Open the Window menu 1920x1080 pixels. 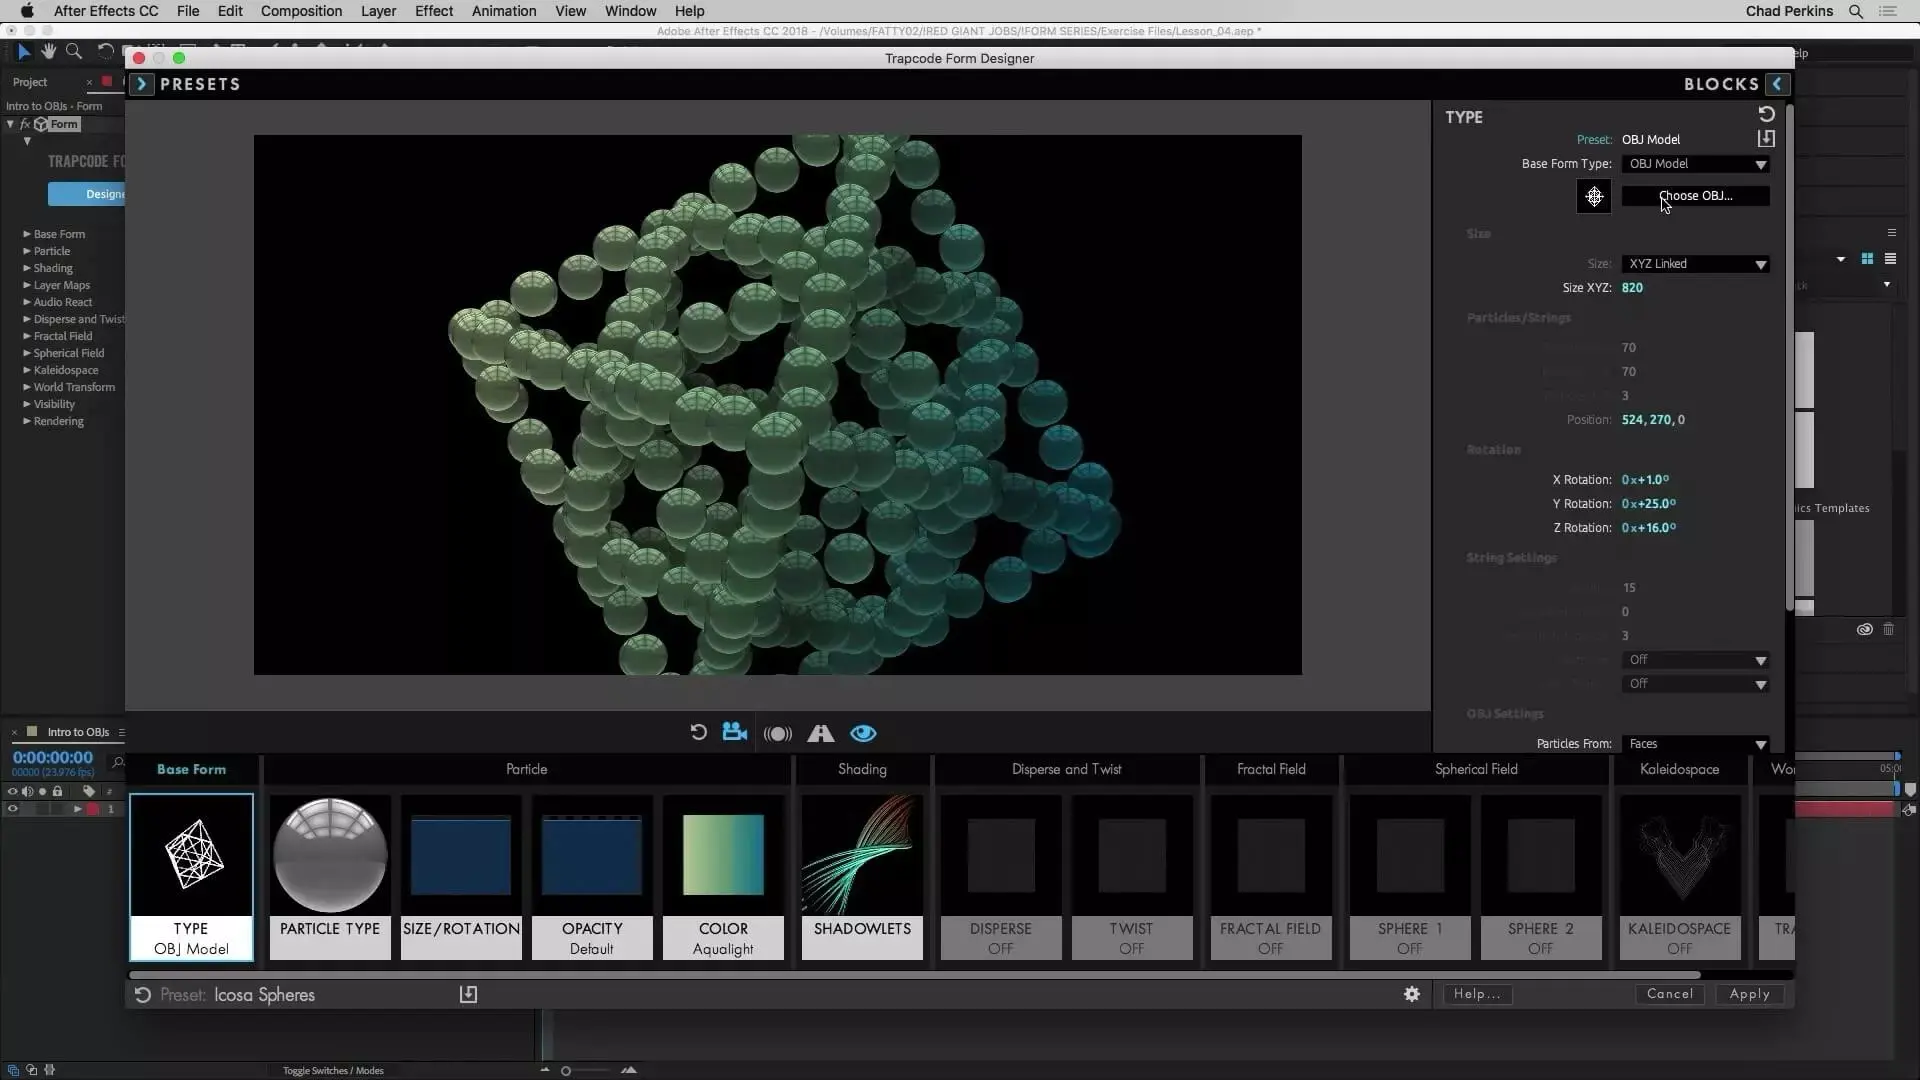point(630,11)
